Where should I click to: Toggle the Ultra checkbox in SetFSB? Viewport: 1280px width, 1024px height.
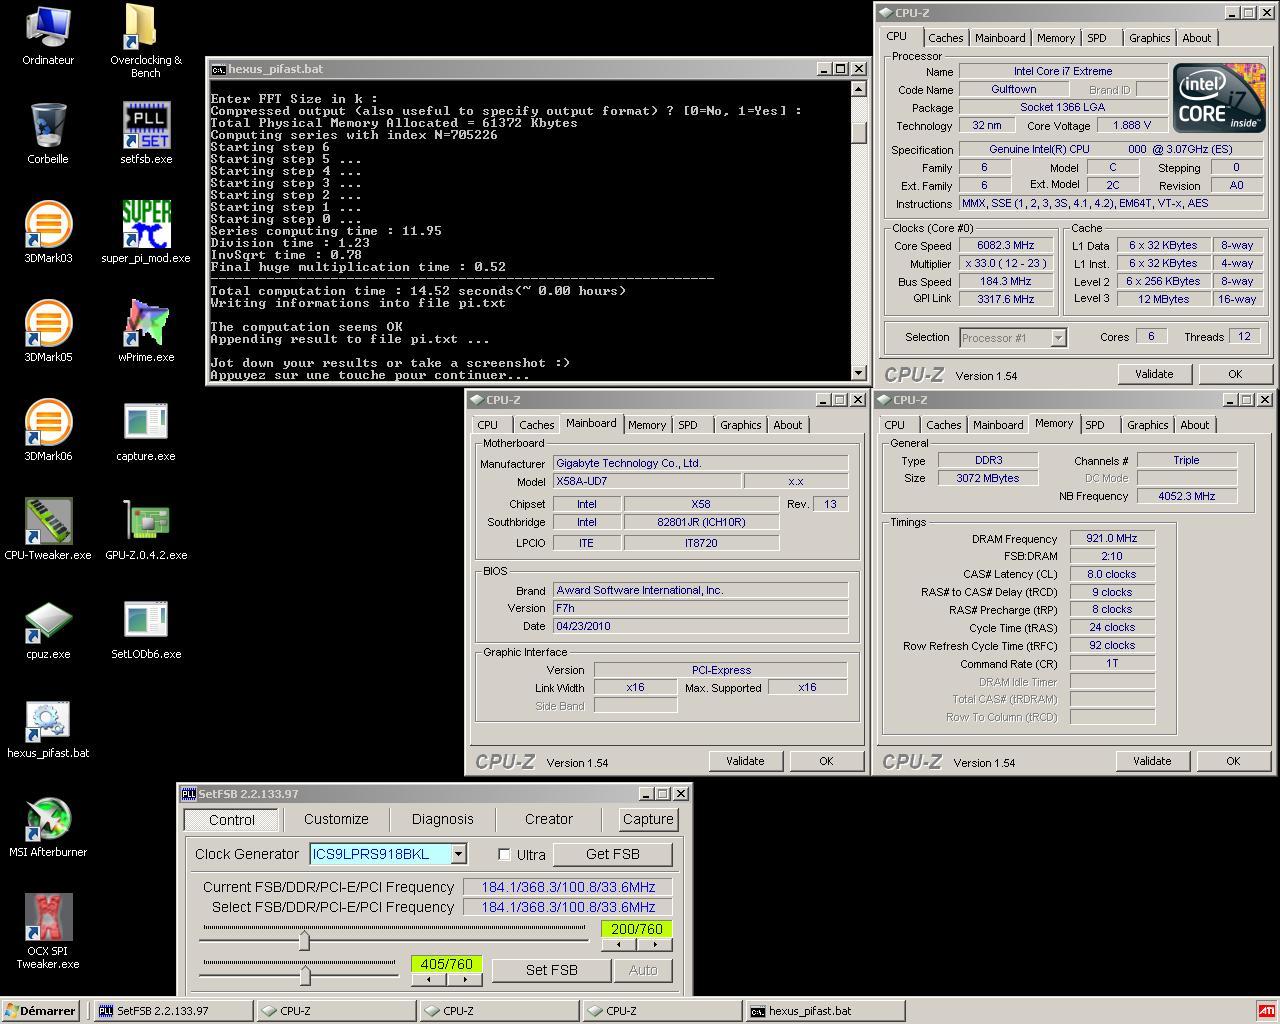(505, 854)
